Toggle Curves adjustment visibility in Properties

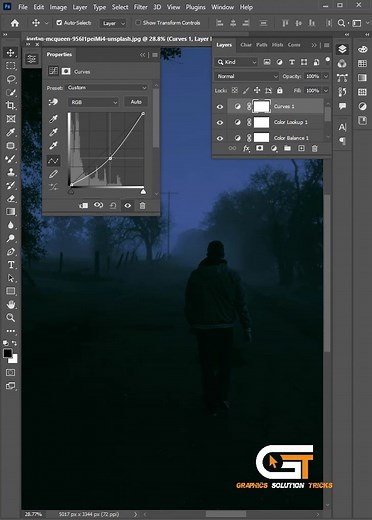click(x=128, y=206)
